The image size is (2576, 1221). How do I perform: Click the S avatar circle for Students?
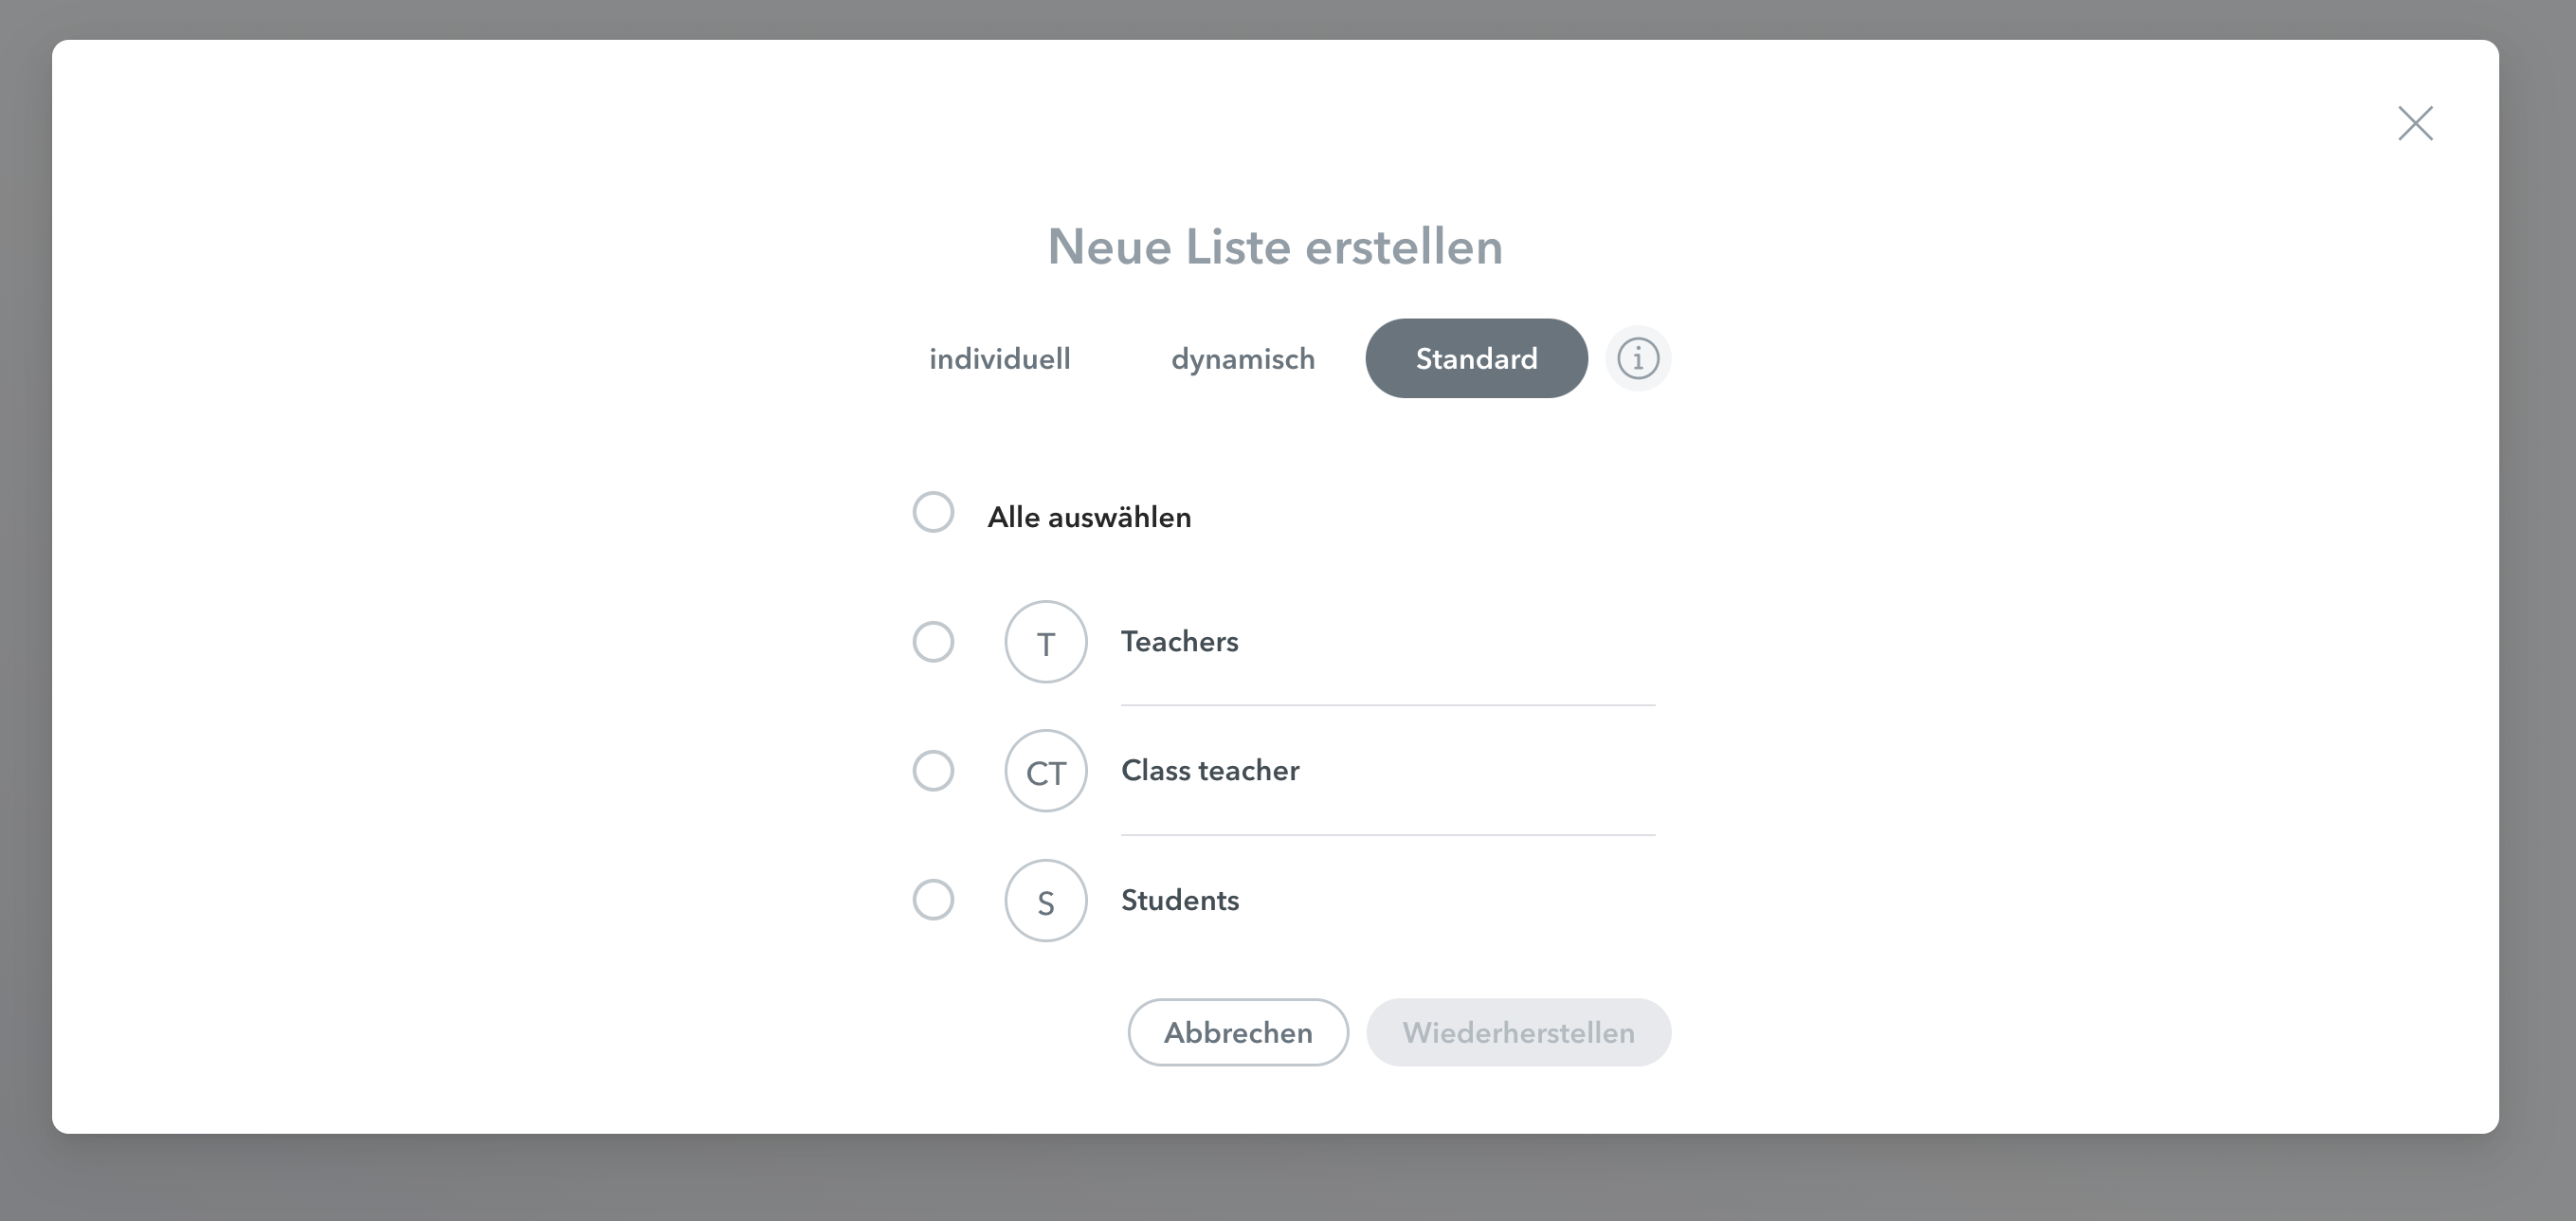[1046, 901]
